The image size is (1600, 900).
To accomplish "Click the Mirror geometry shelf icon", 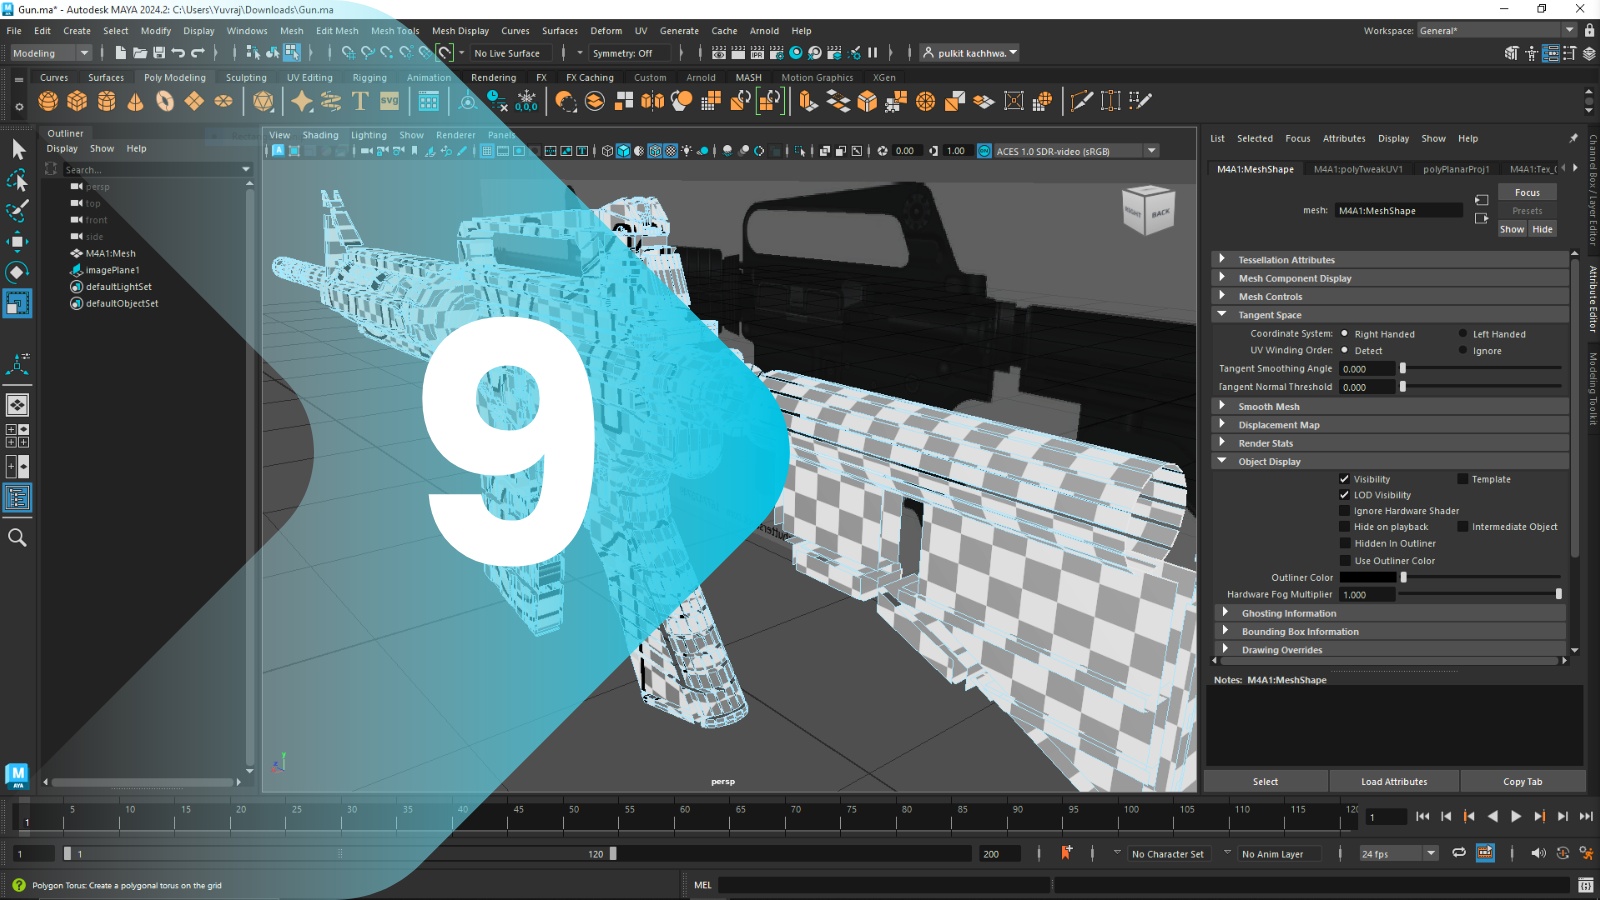I will click(x=652, y=101).
